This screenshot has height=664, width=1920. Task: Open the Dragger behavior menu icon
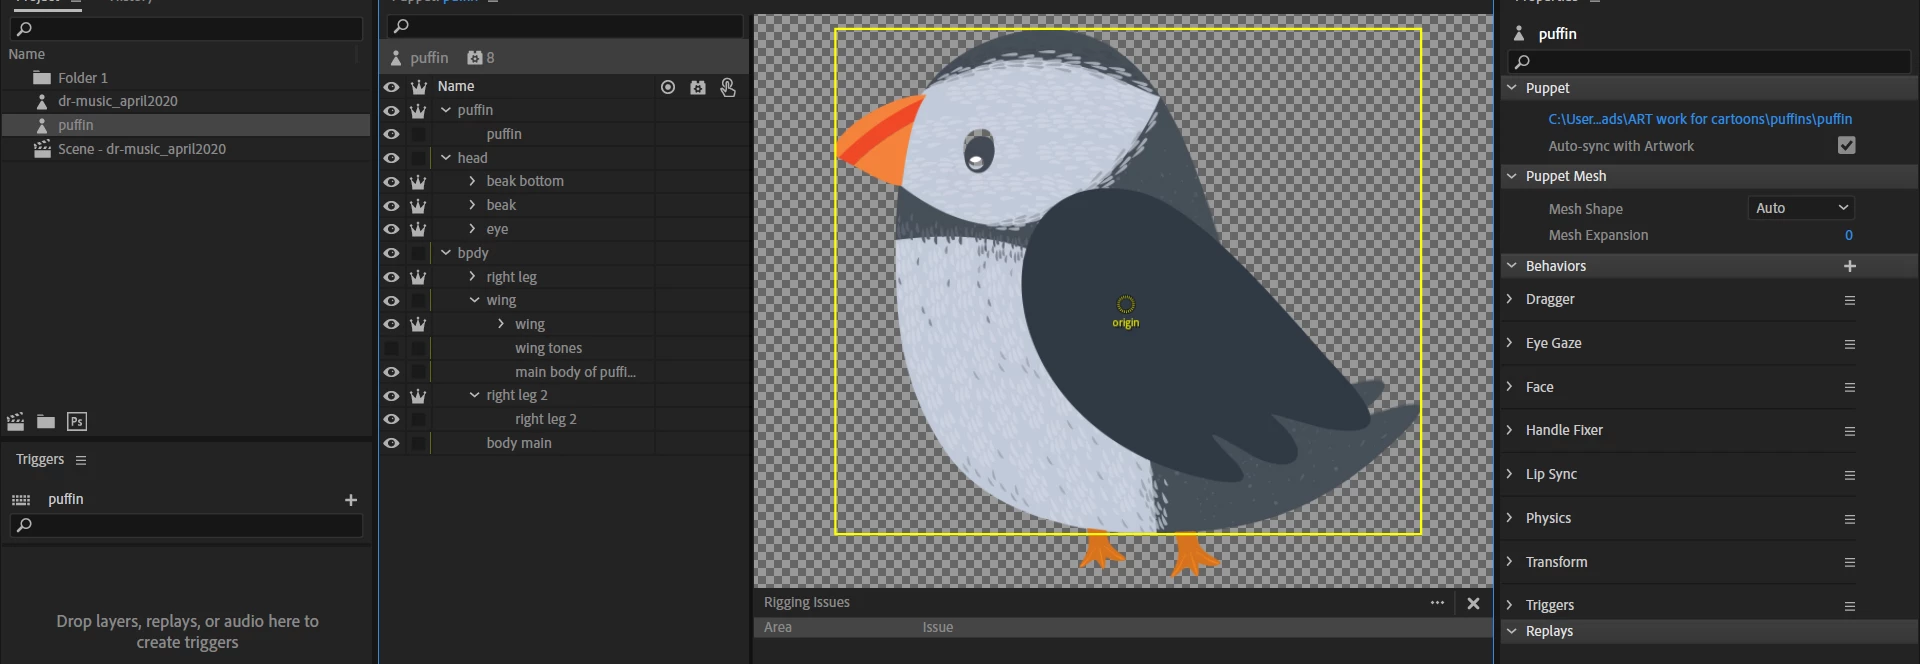pos(1850,300)
